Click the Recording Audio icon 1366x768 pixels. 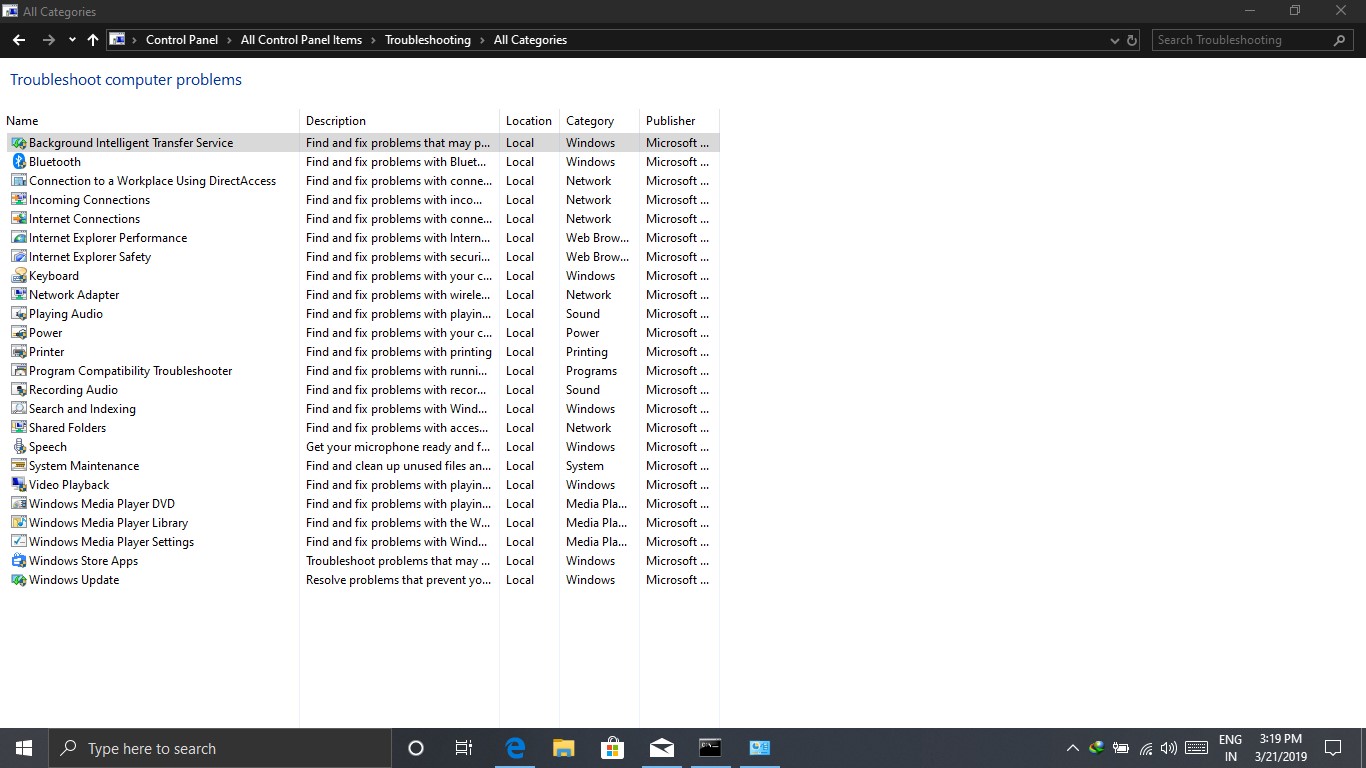click(x=19, y=390)
